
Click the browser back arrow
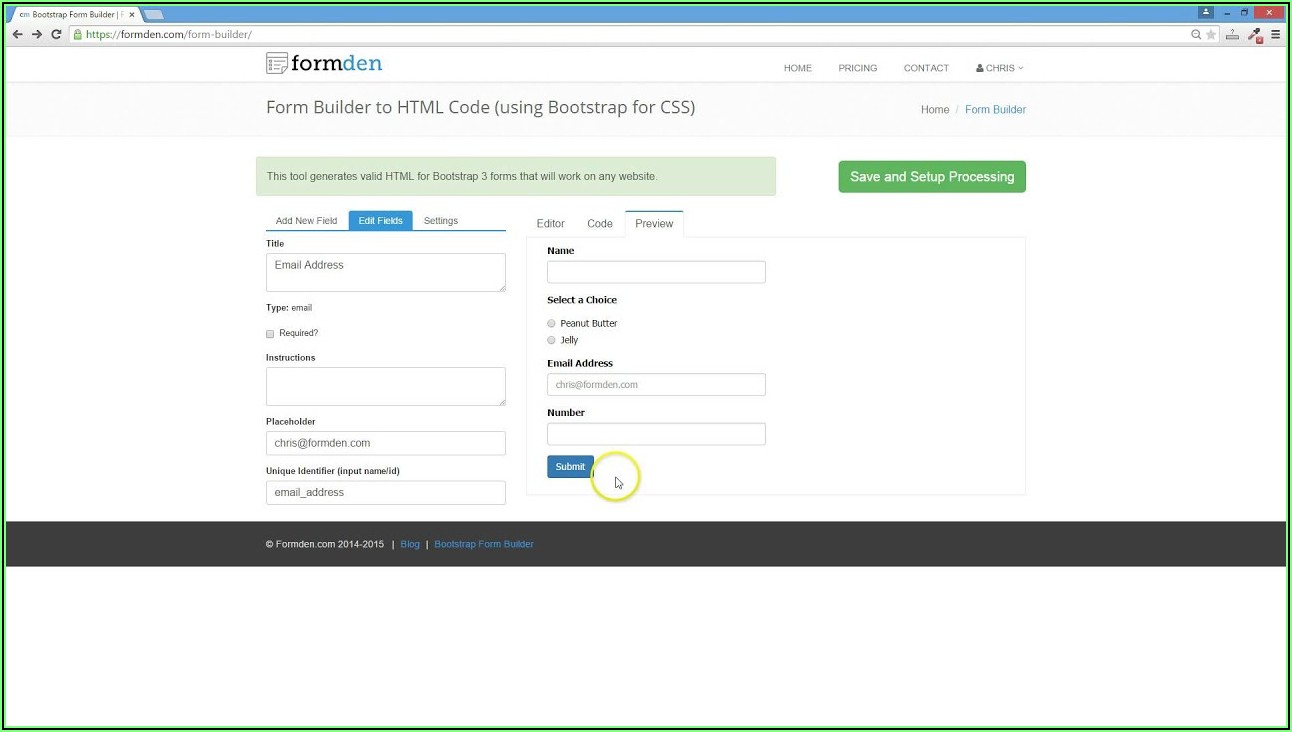coord(17,34)
